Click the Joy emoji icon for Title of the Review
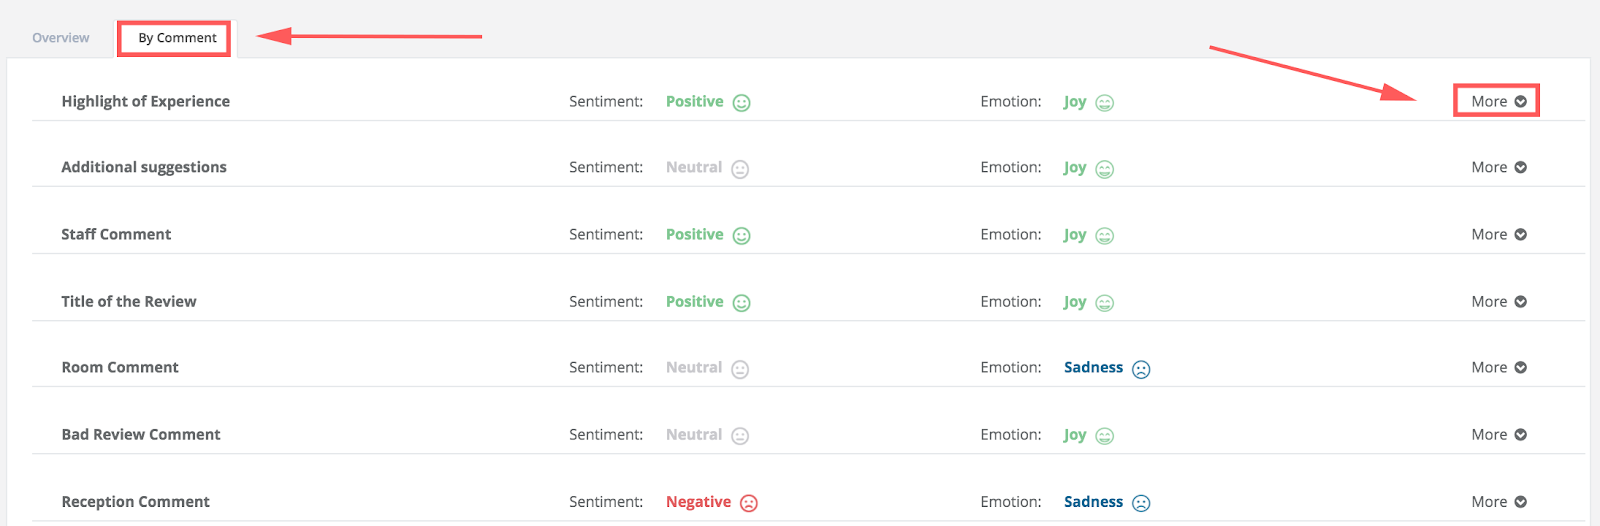 pos(1104,302)
